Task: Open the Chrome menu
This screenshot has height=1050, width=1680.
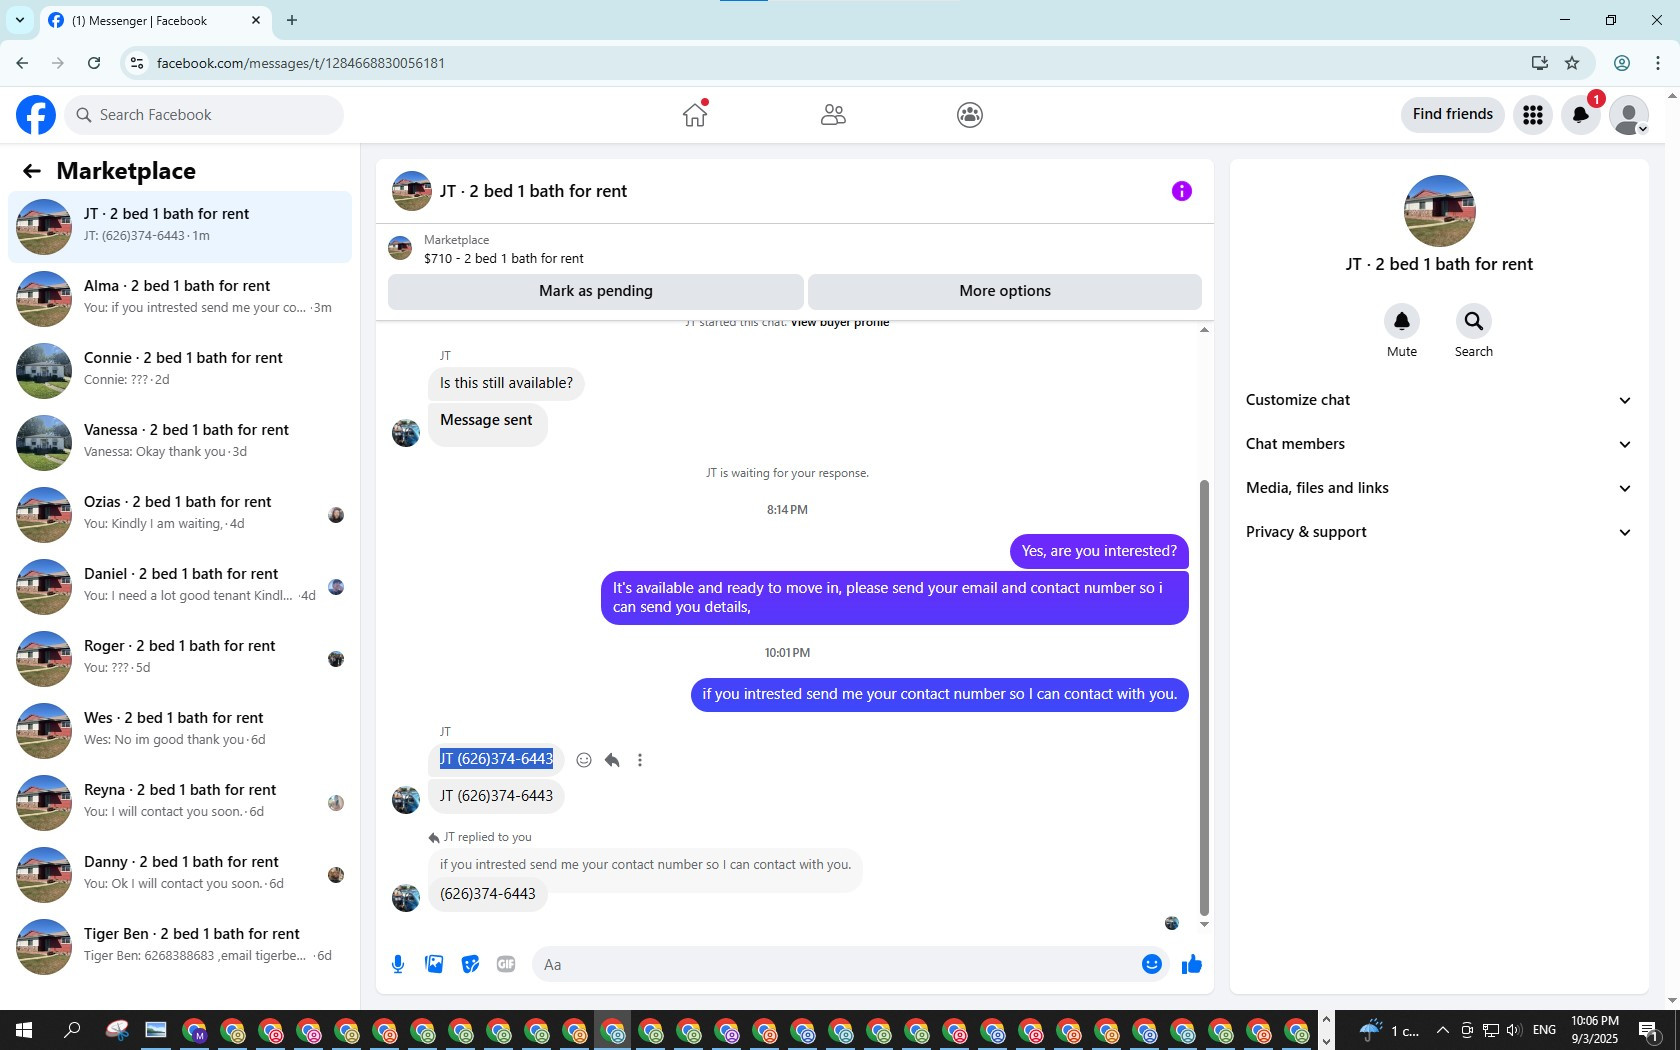Action: tap(1658, 63)
